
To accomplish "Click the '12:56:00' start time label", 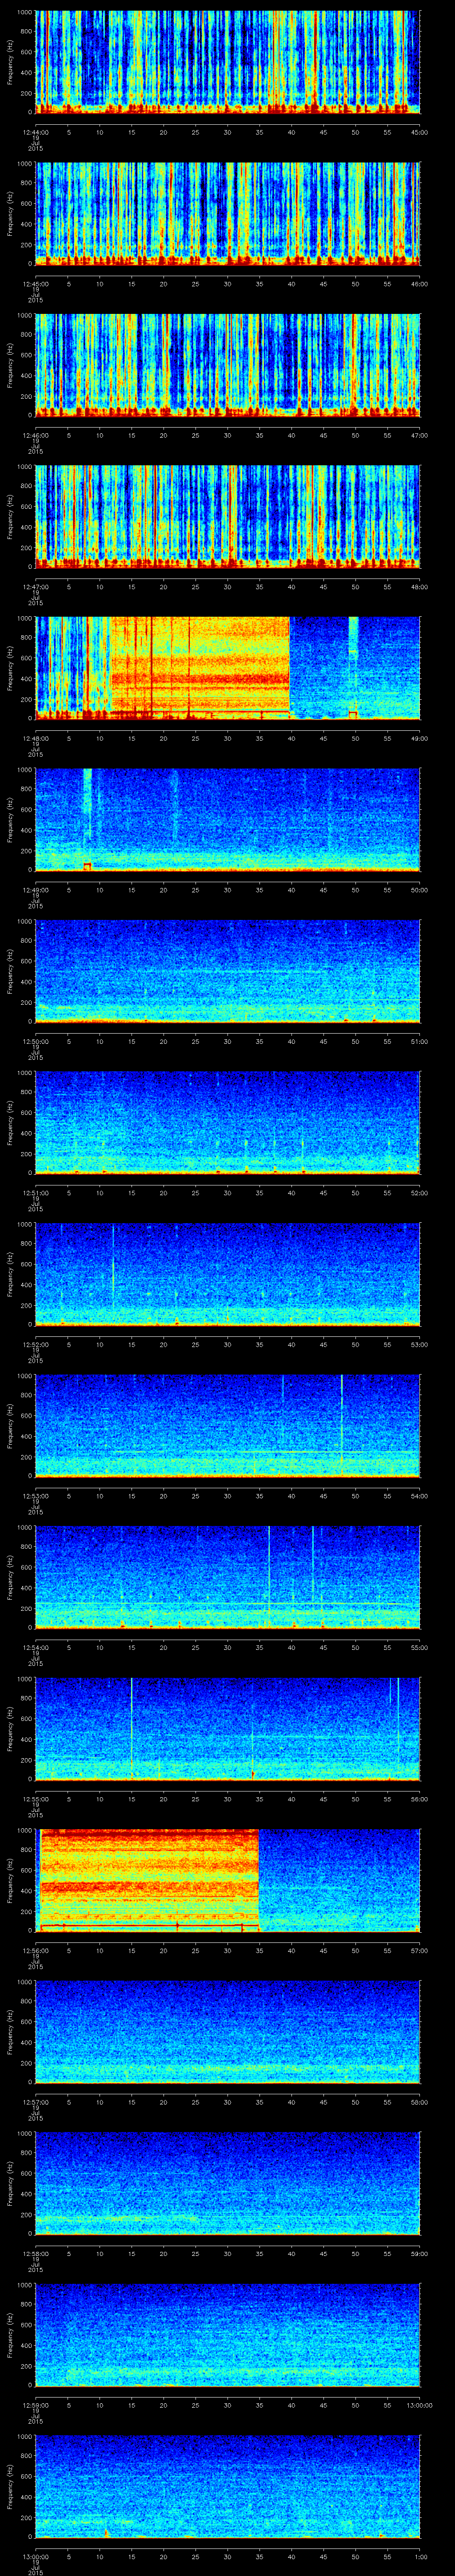I will [x=35, y=1951].
